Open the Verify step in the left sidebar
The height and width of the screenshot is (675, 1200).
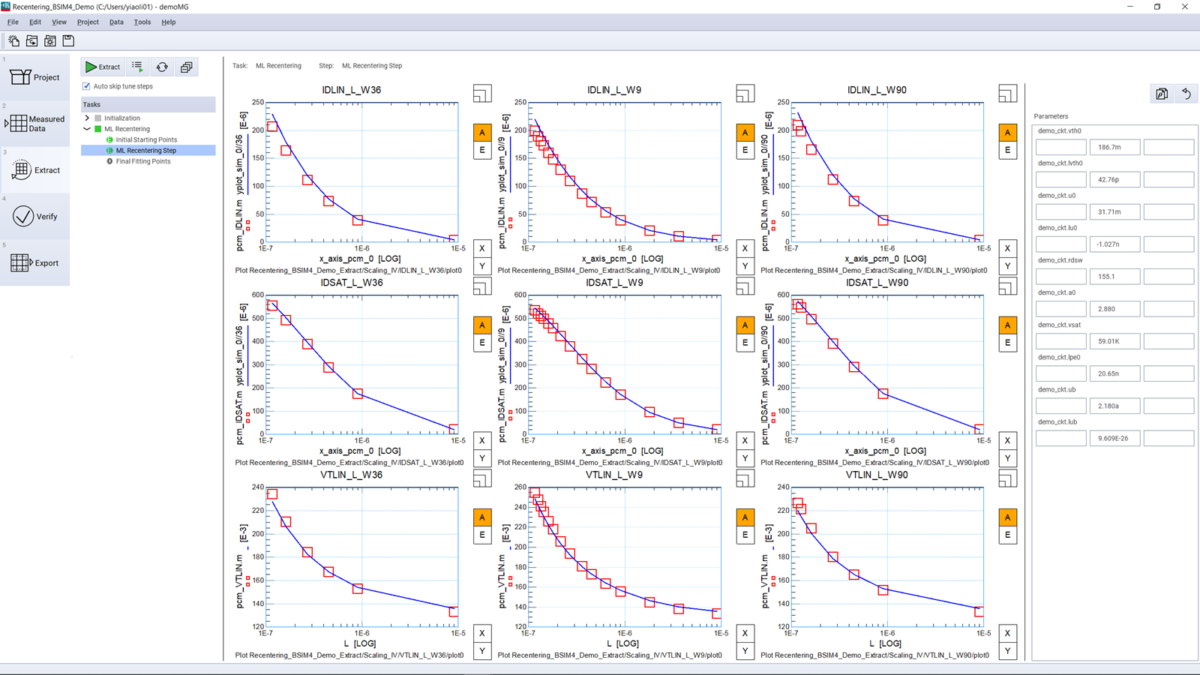[35, 216]
